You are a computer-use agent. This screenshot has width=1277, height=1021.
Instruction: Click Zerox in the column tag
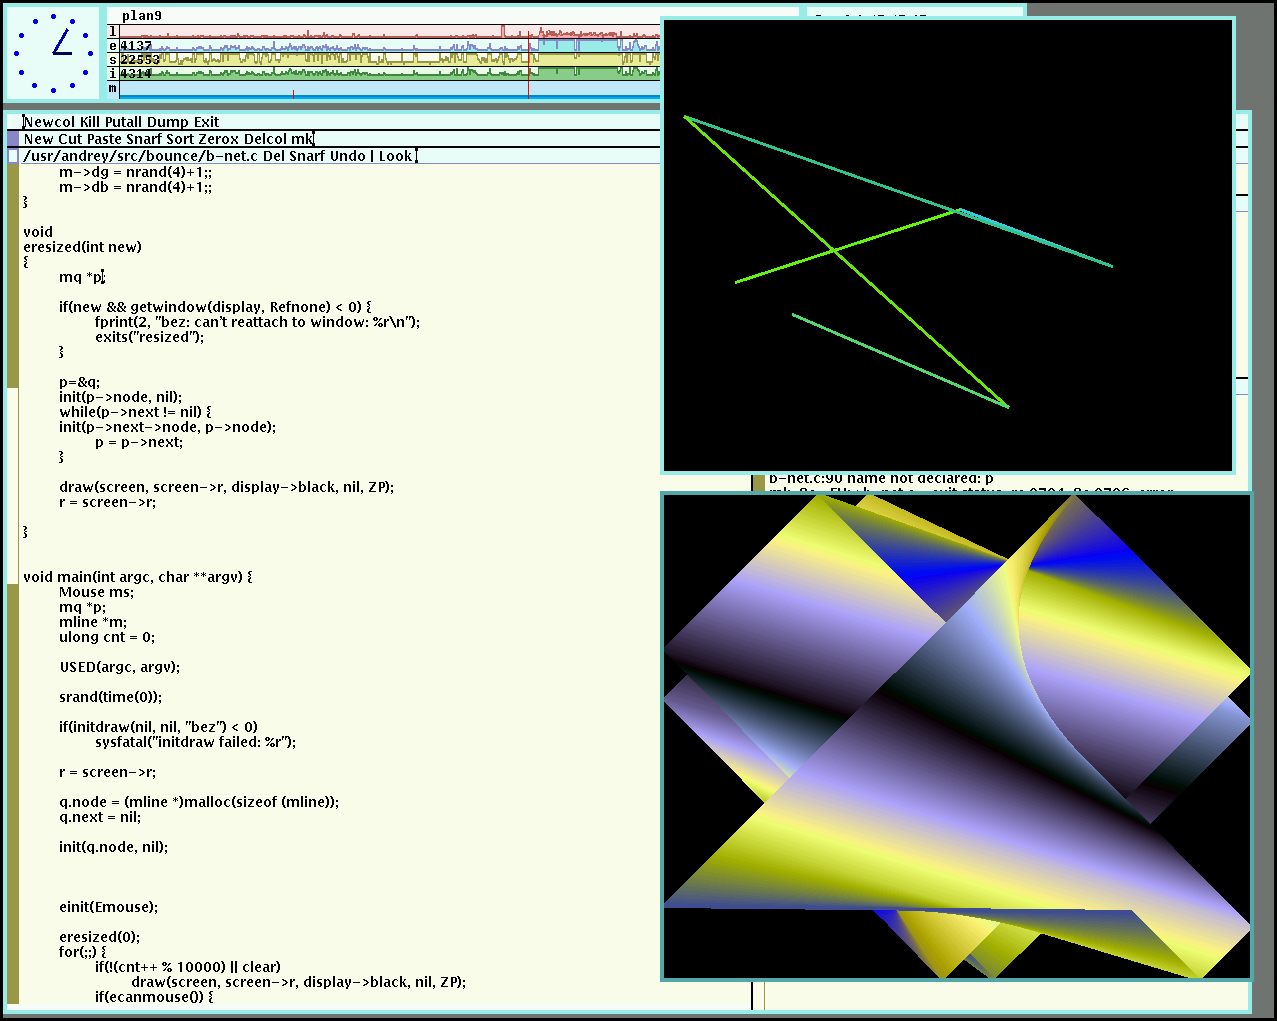(x=219, y=139)
